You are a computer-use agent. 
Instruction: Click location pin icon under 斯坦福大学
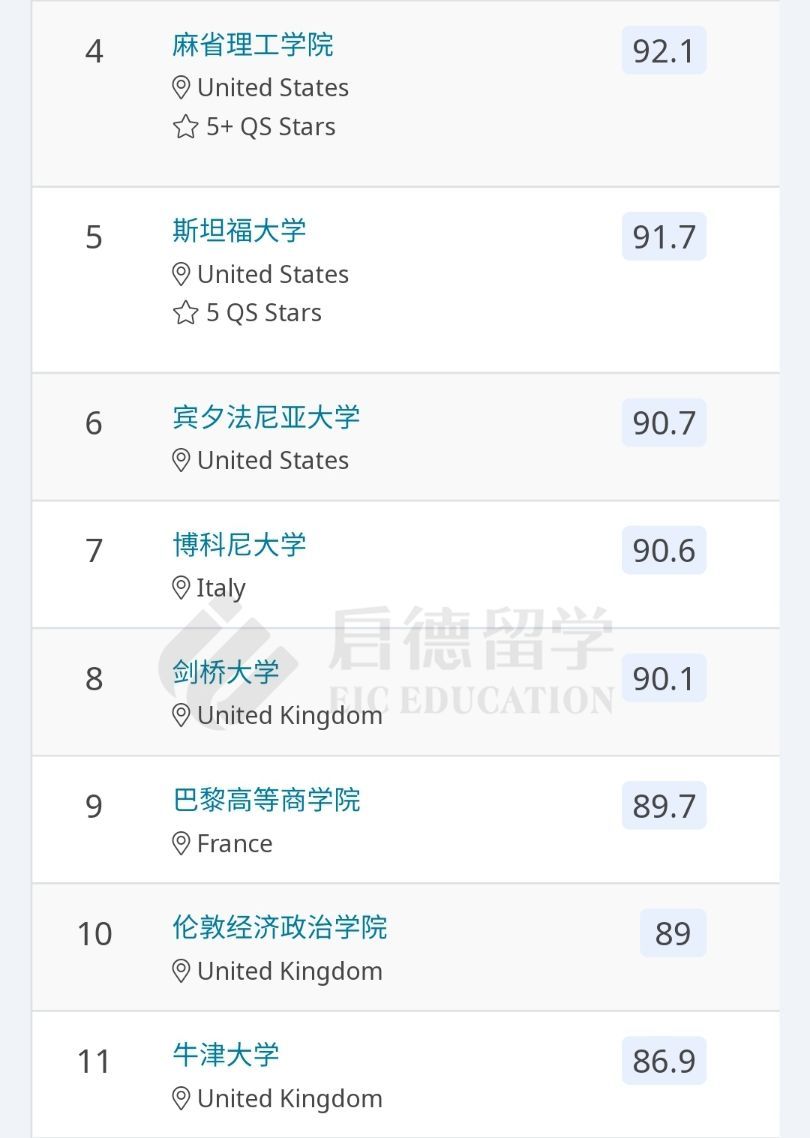181,274
